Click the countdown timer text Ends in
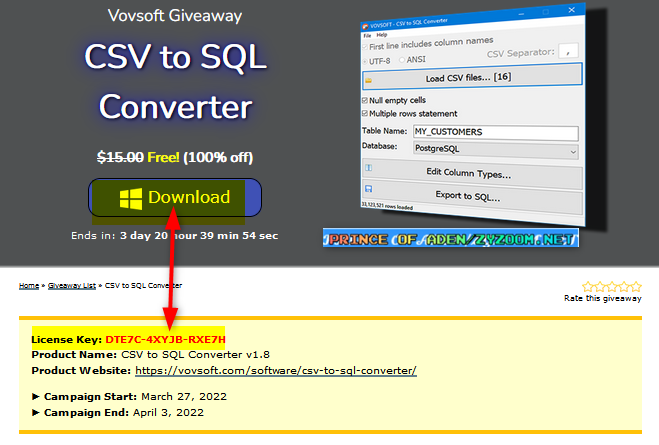 (x=174, y=236)
